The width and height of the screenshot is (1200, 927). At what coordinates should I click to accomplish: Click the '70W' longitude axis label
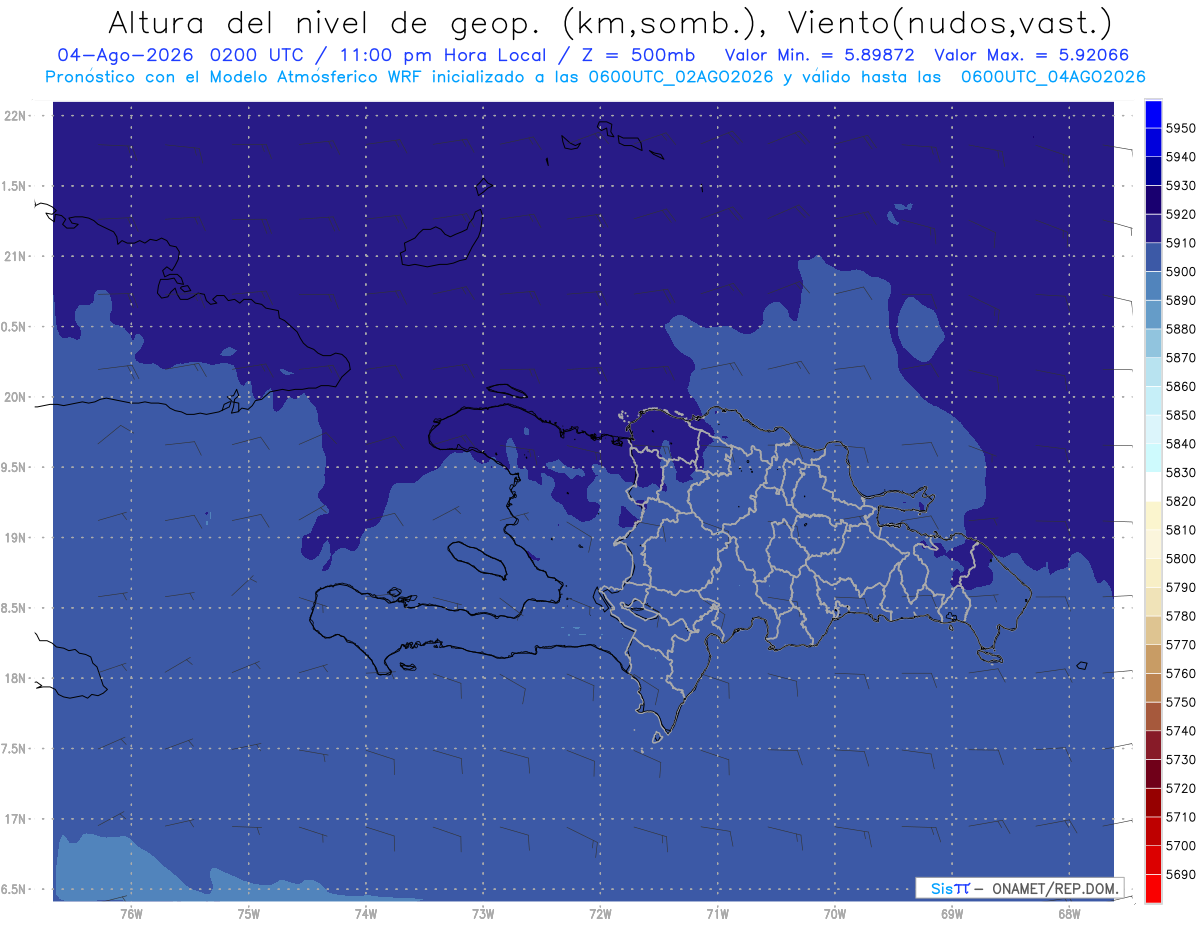[x=835, y=914]
